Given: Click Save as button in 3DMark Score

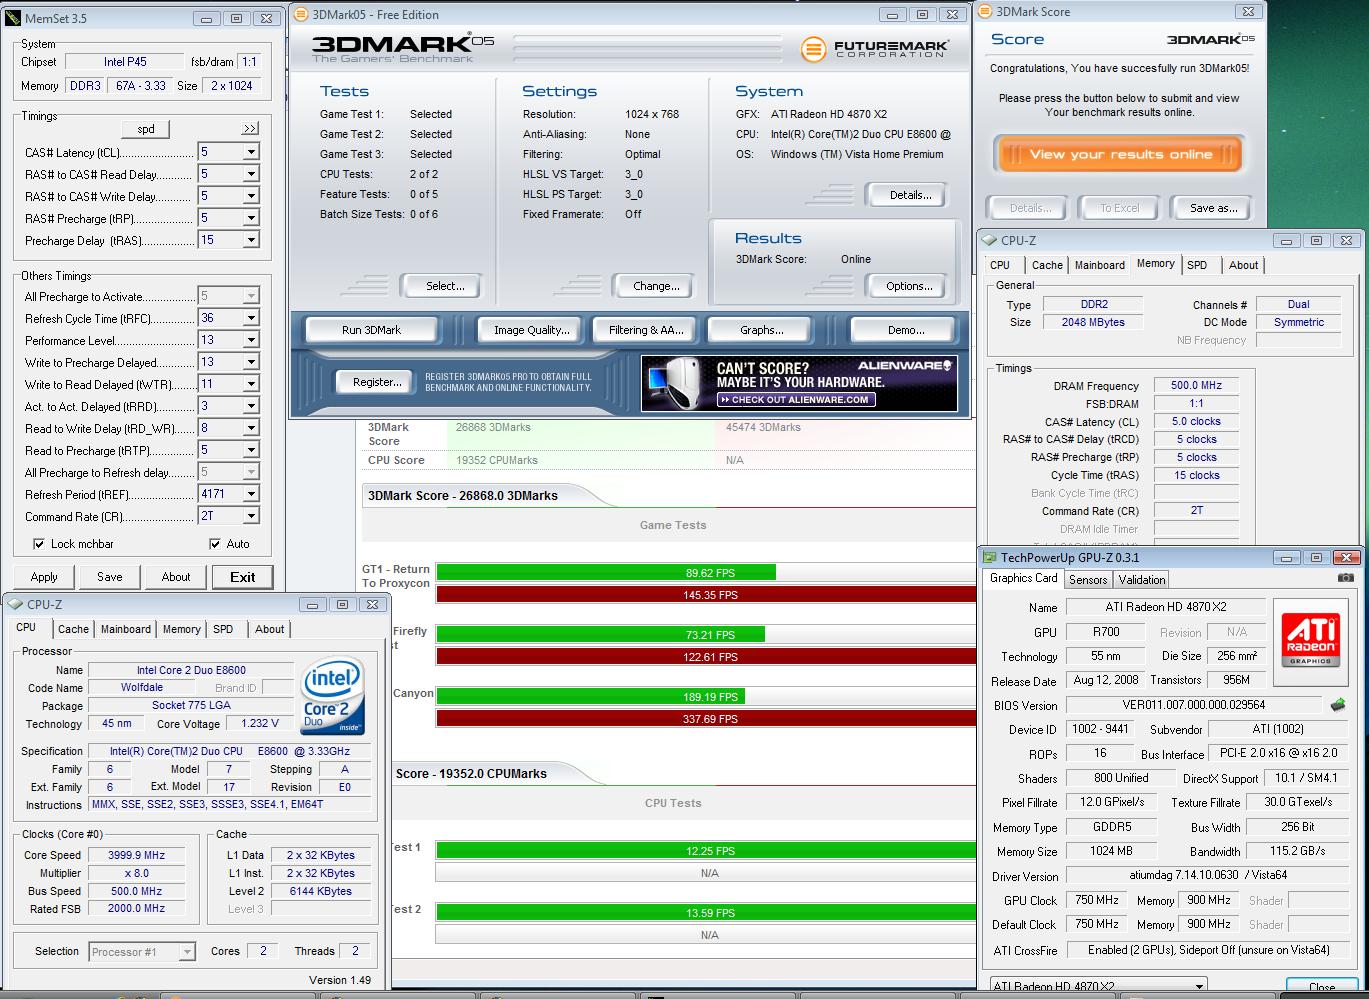Looking at the screenshot, I should [1213, 208].
